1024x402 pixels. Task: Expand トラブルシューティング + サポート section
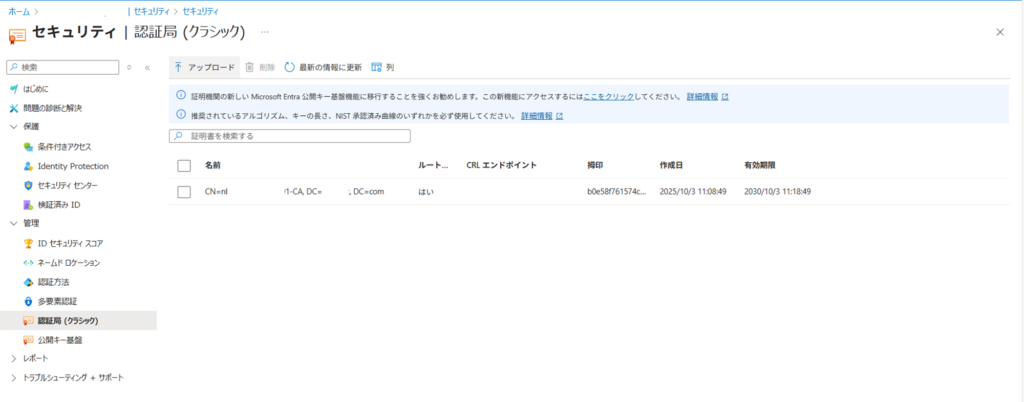(x=14, y=378)
